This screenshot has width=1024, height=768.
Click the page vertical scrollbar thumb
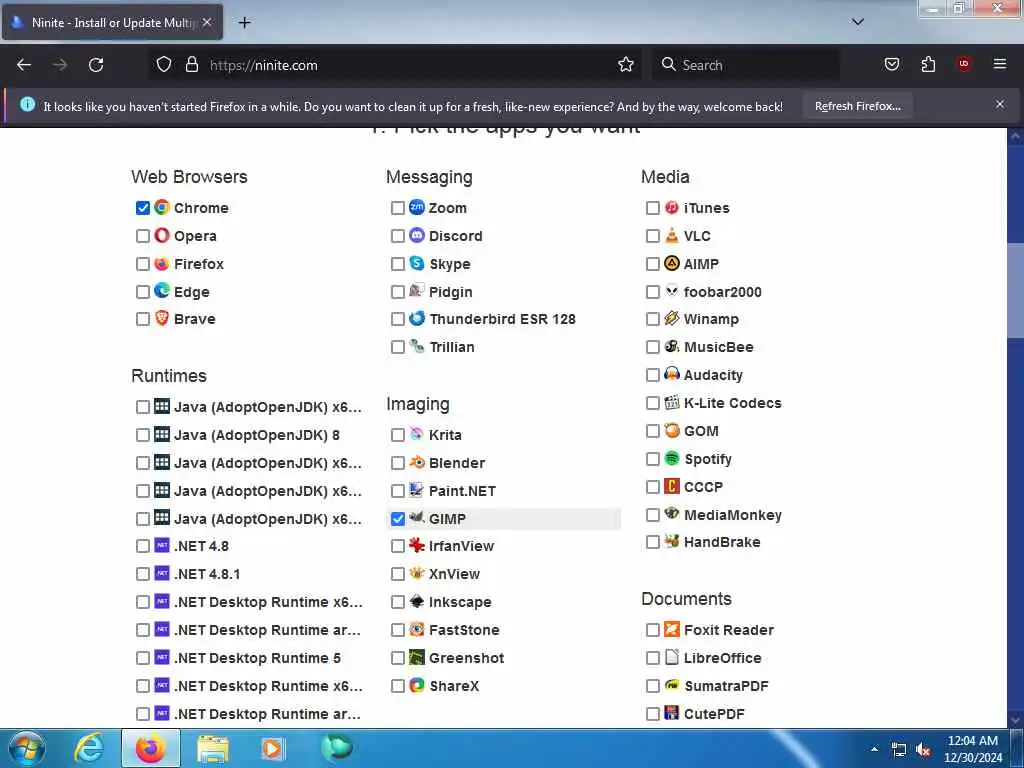(x=1016, y=291)
